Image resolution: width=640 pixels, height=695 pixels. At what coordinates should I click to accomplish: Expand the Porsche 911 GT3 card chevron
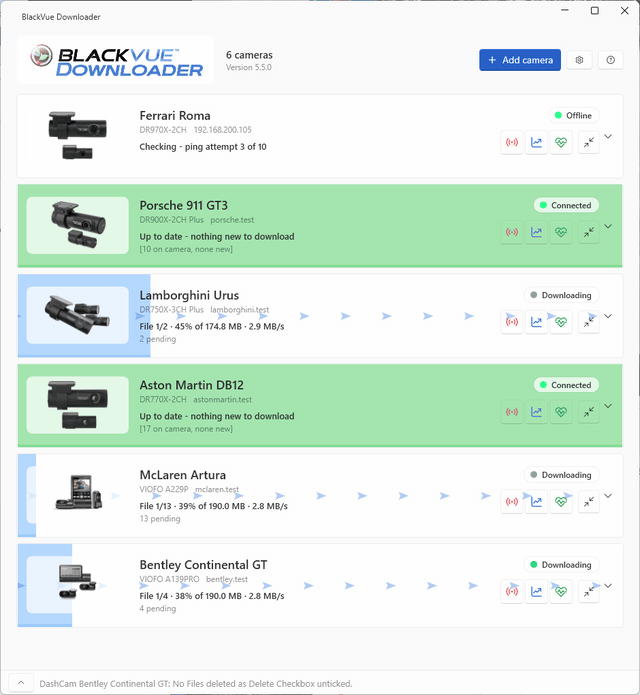click(608, 226)
